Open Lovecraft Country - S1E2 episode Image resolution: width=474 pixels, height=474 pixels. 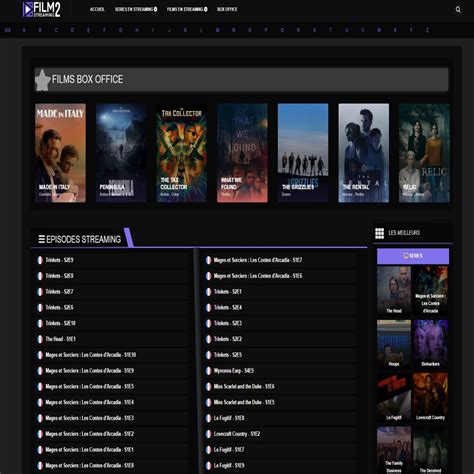237,434
